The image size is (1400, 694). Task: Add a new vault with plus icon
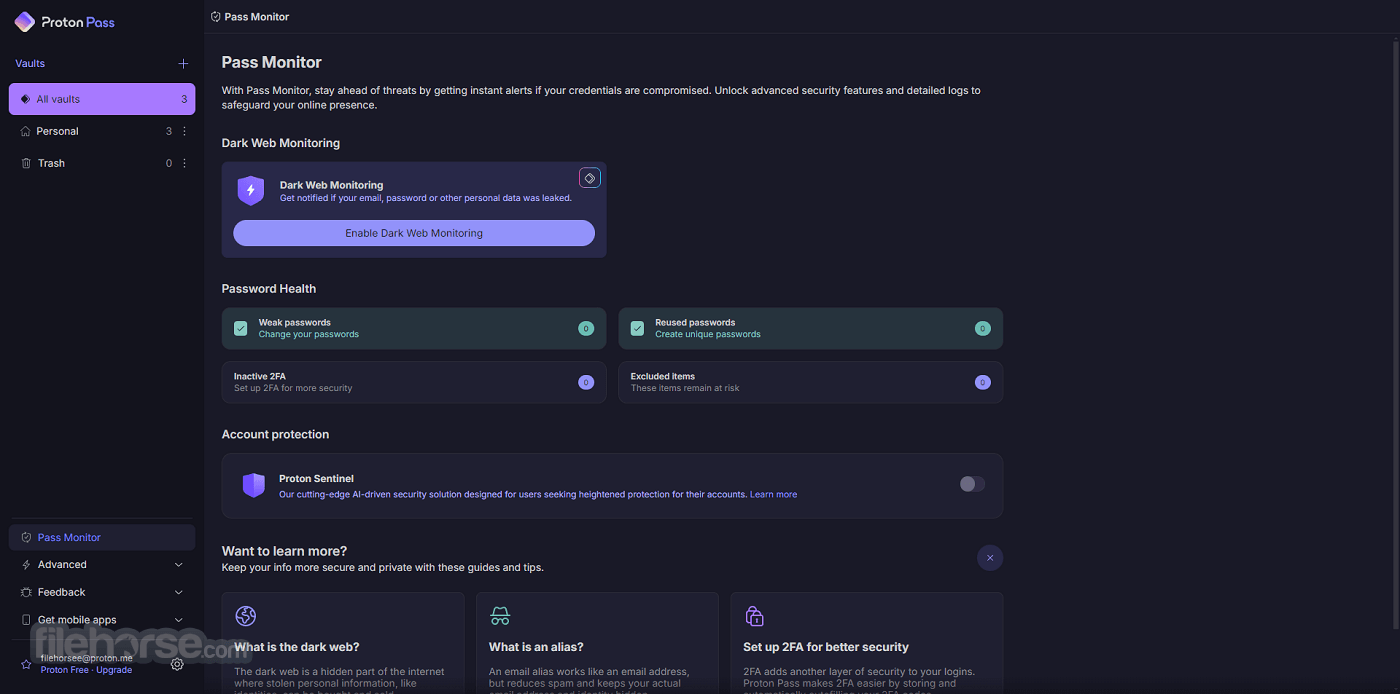(x=183, y=64)
